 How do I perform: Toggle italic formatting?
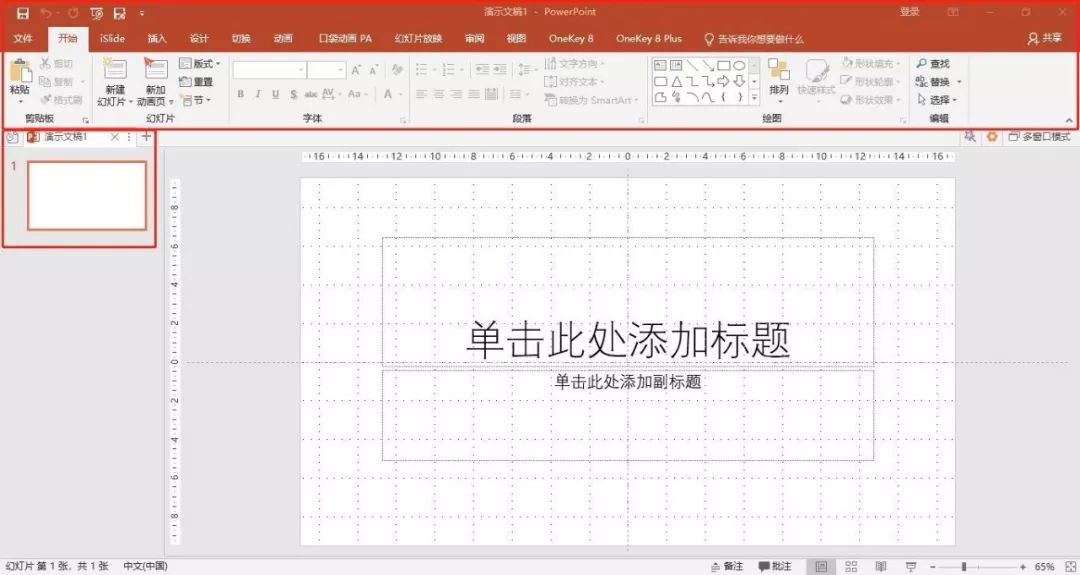(258, 94)
